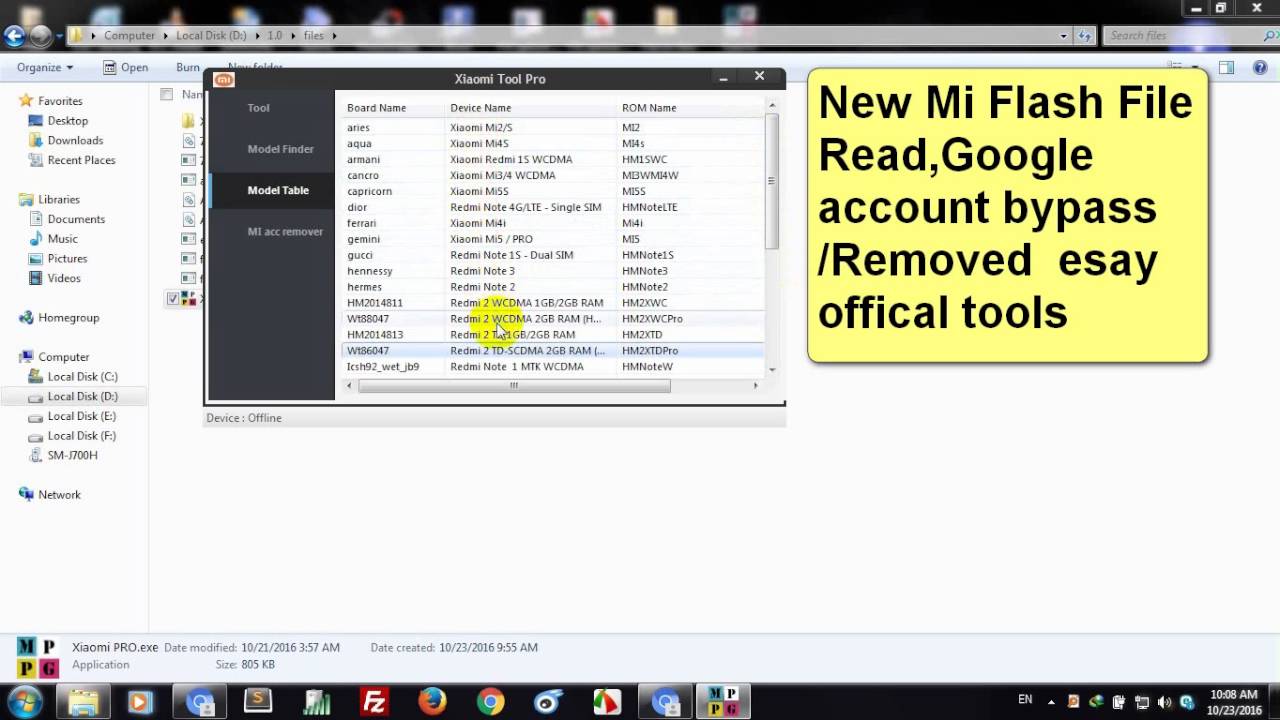The image size is (1280, 720).
Task: Click the model table horizontal scrollbar thumb
Action: [514, 386]
